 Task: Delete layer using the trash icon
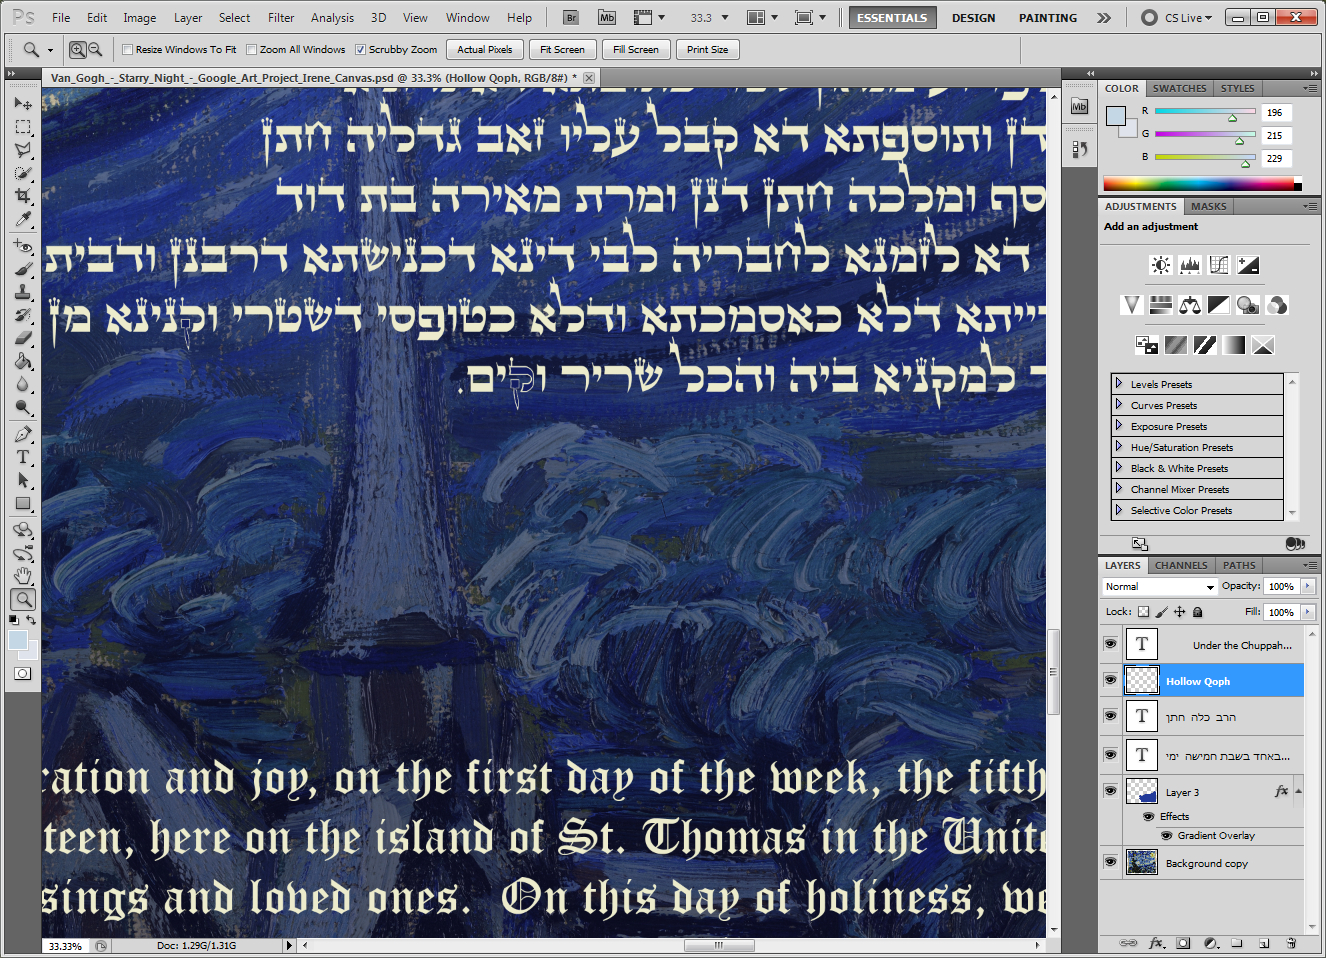click(x=1291, y=943)
